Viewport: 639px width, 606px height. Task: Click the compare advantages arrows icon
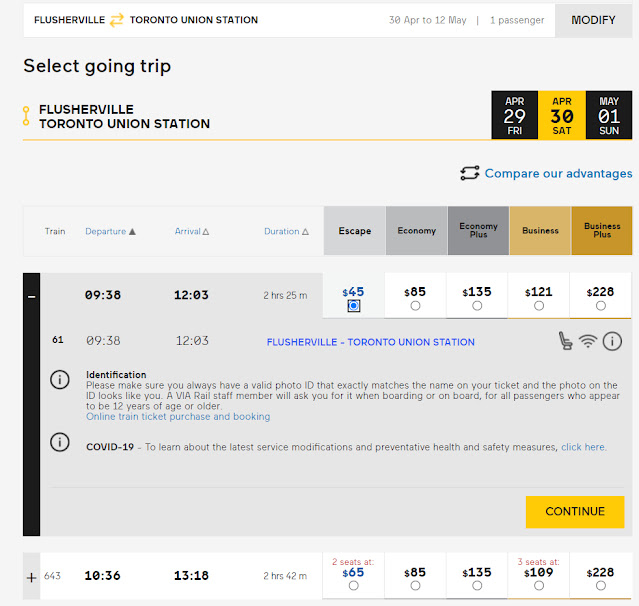coord(470,173)
